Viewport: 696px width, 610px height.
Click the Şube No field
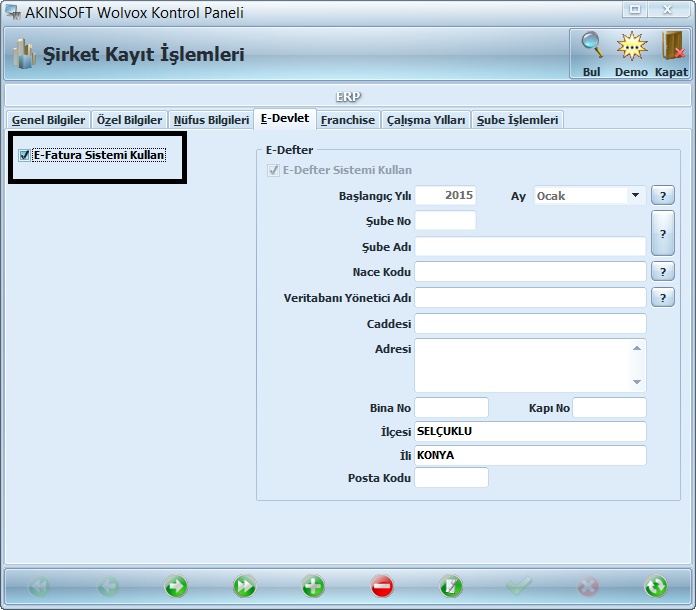(x=445, y=221)
